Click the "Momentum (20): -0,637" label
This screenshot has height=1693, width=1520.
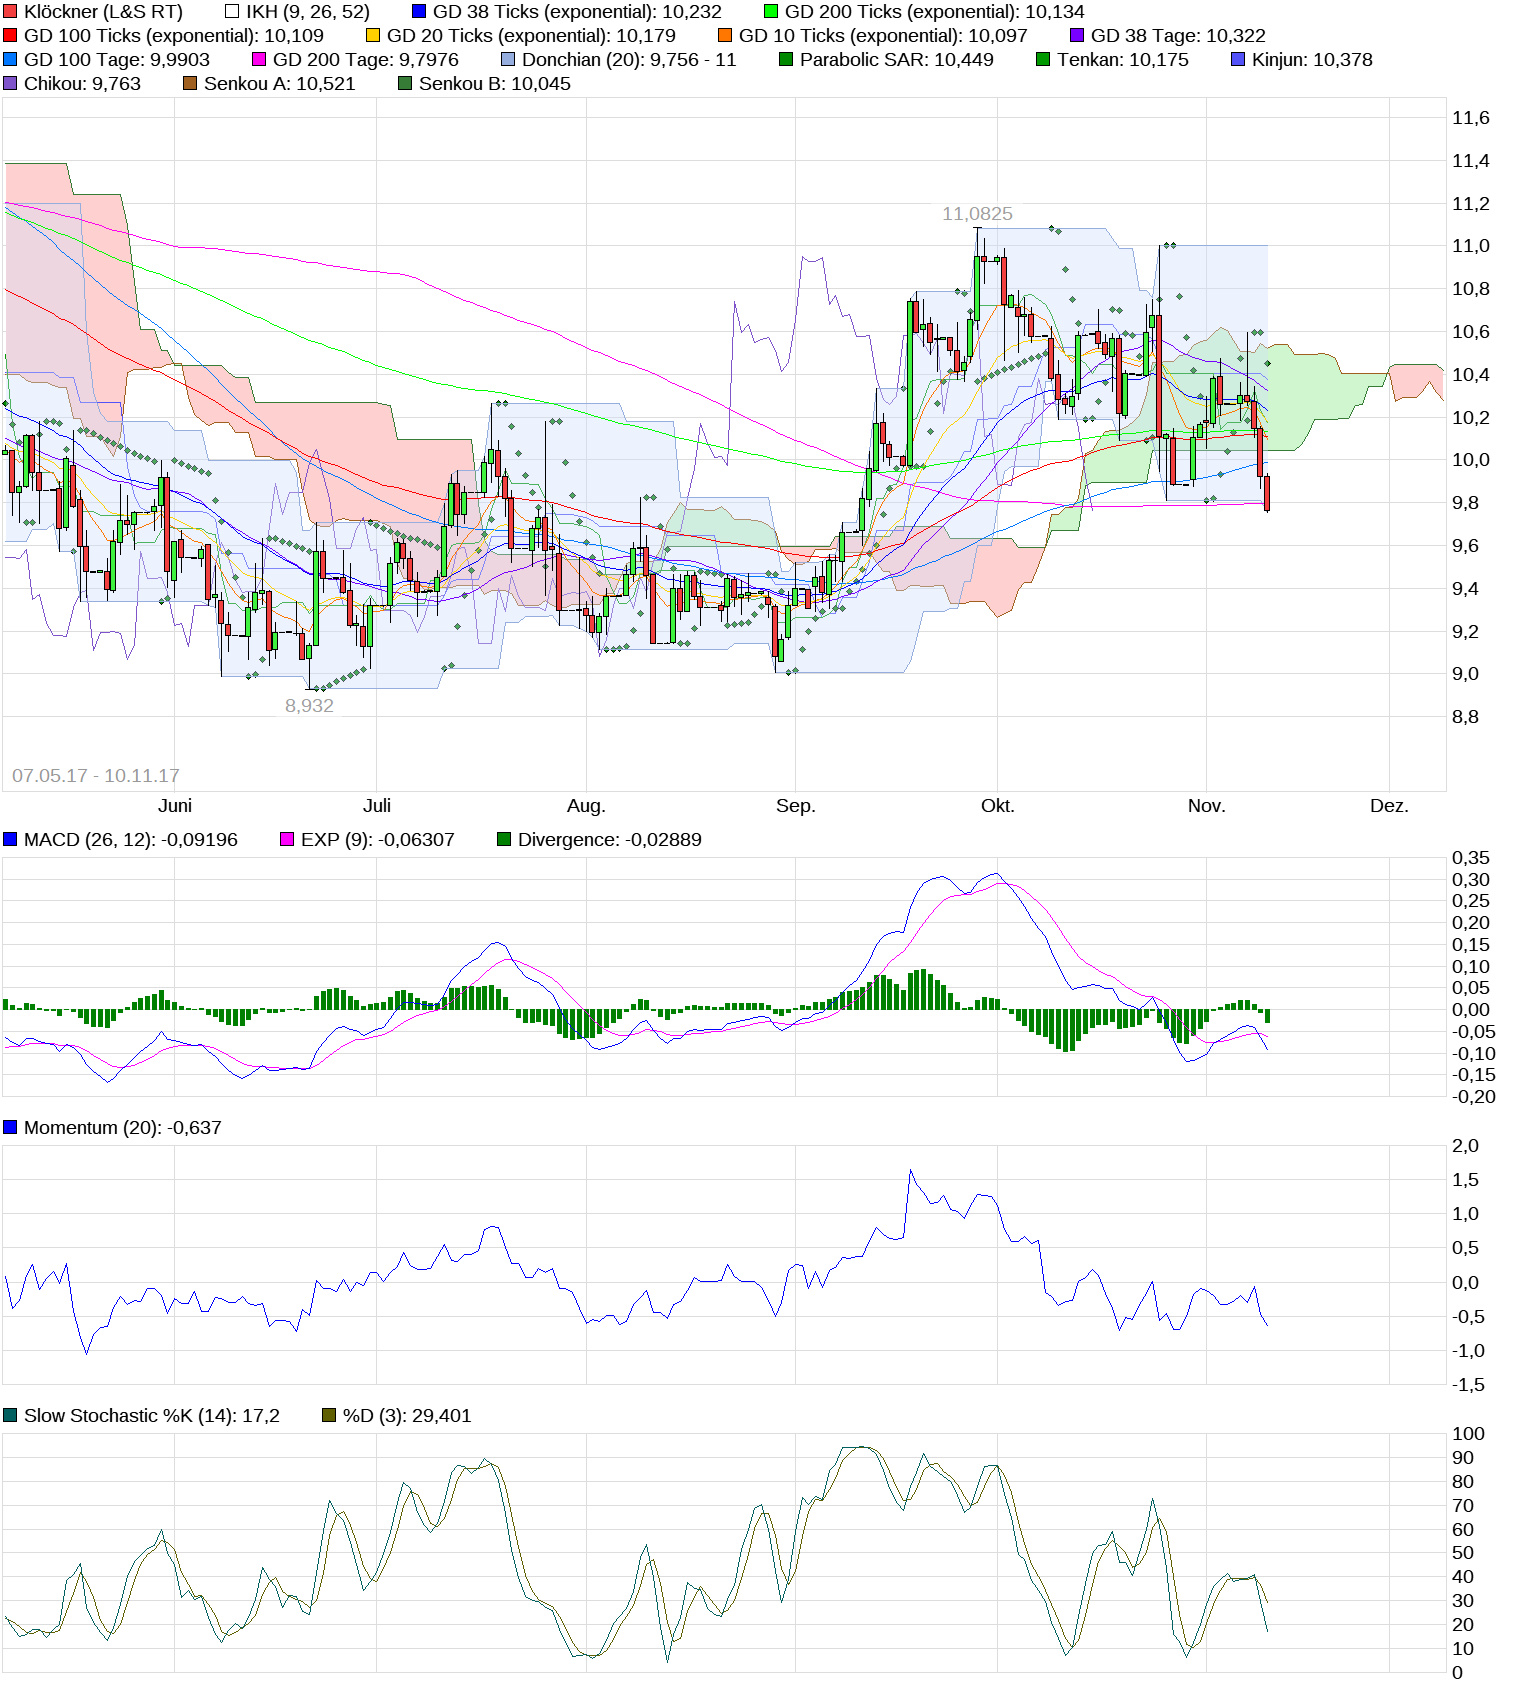pyautogui.click(x=123, y=1128)
